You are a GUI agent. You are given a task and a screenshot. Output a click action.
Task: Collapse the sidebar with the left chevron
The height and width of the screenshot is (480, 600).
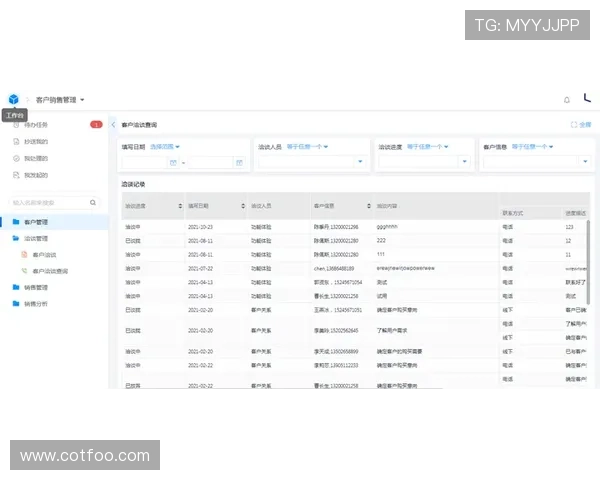coord(113,125)
